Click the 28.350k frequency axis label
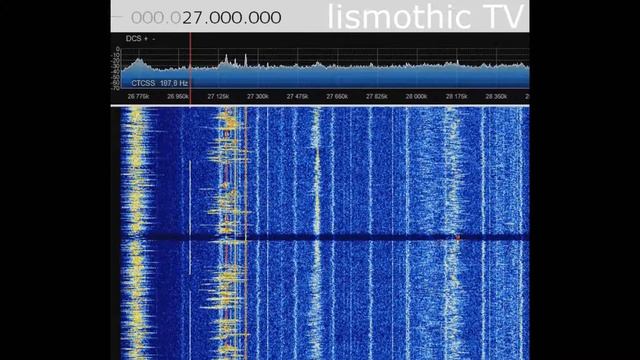This screenshot has width=640, height=360. click(x=496, y=97)
